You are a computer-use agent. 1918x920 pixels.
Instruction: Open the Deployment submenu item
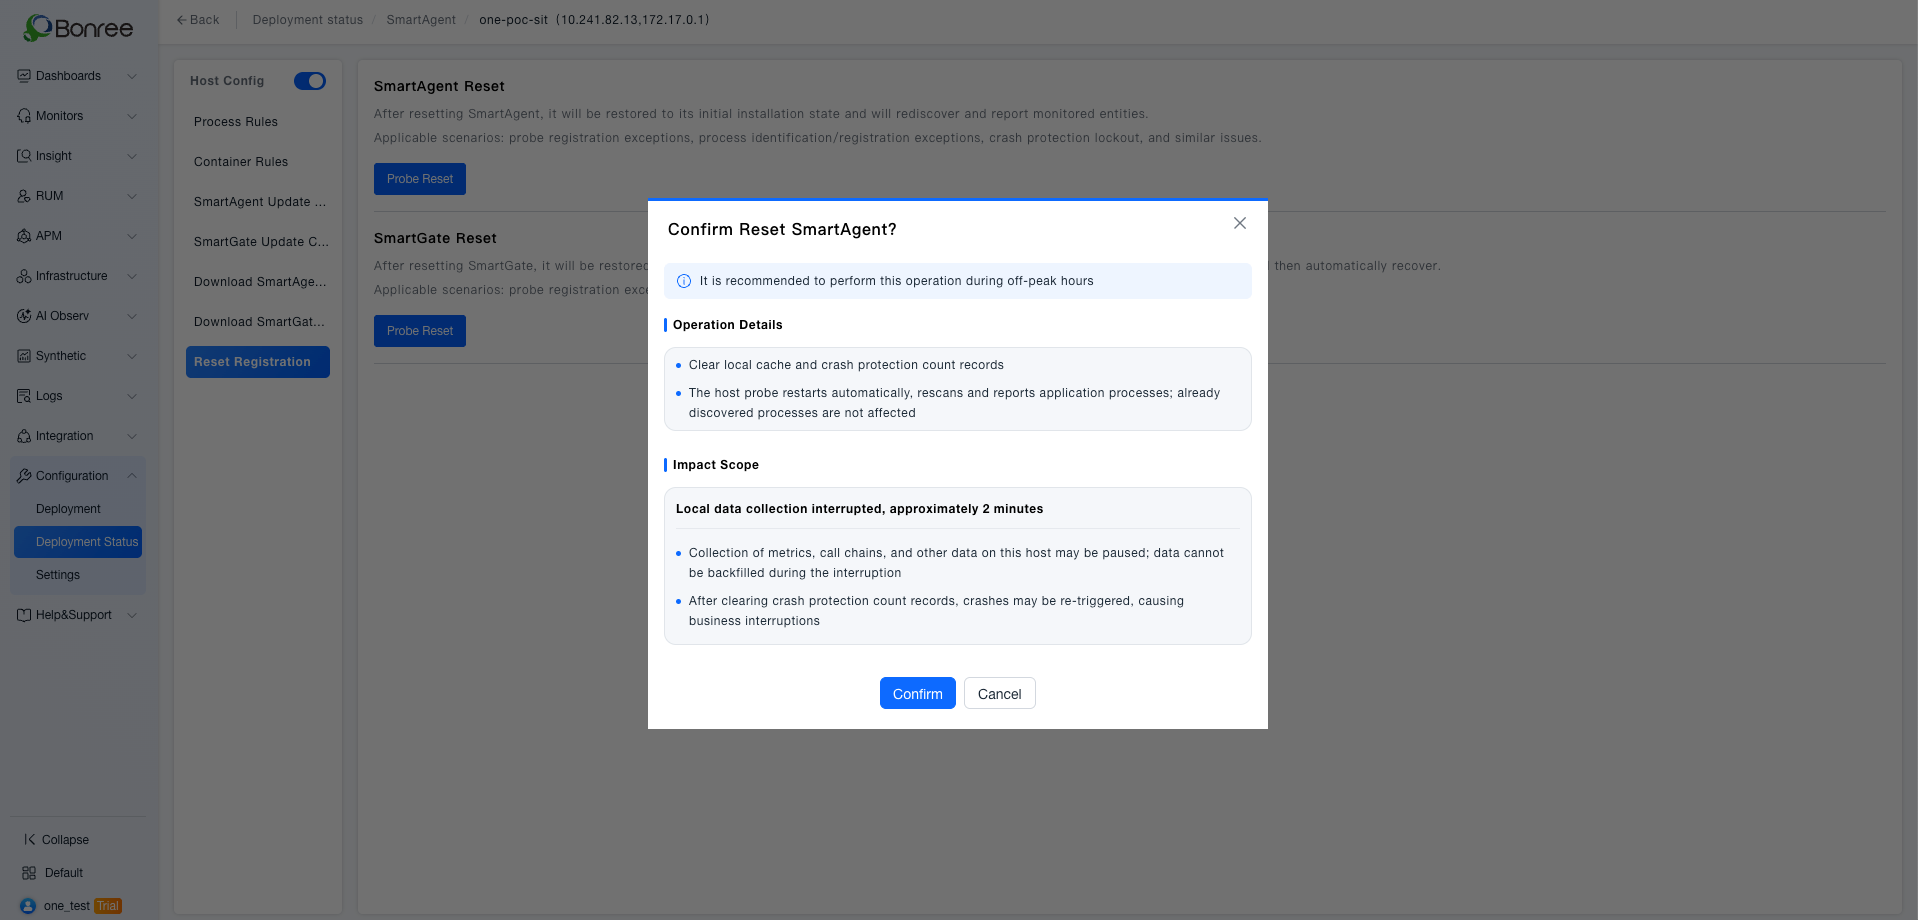(x=78, y=509)
